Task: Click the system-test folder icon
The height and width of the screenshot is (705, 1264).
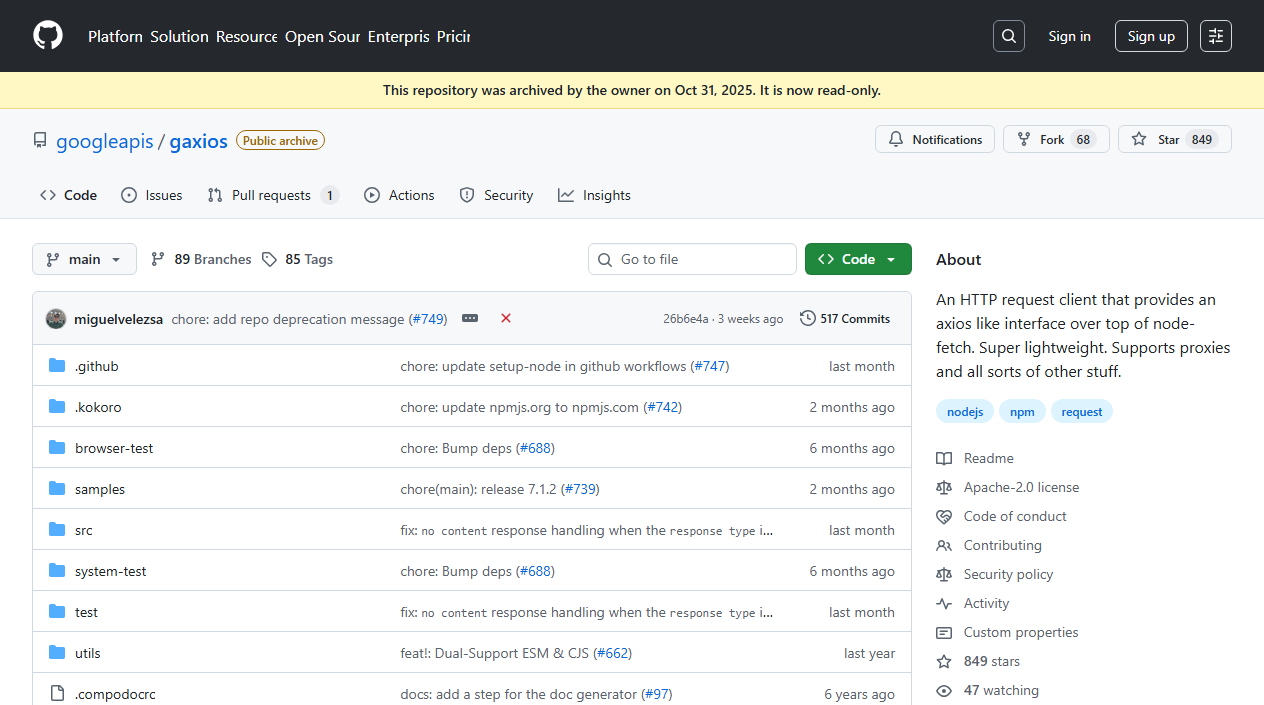Action: coord(57,571)
